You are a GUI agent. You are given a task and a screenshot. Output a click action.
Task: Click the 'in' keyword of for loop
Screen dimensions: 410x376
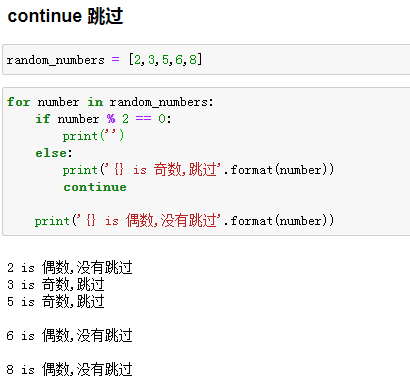point(95,102)
